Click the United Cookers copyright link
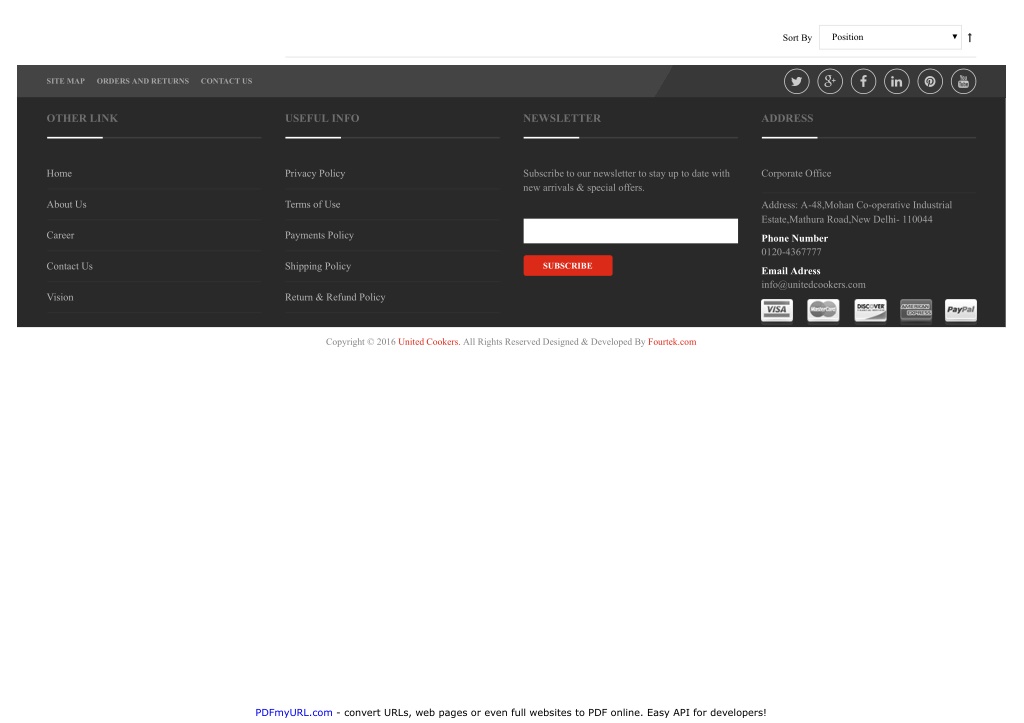Viewport: 1024px width, 723px height. point(428,342)
